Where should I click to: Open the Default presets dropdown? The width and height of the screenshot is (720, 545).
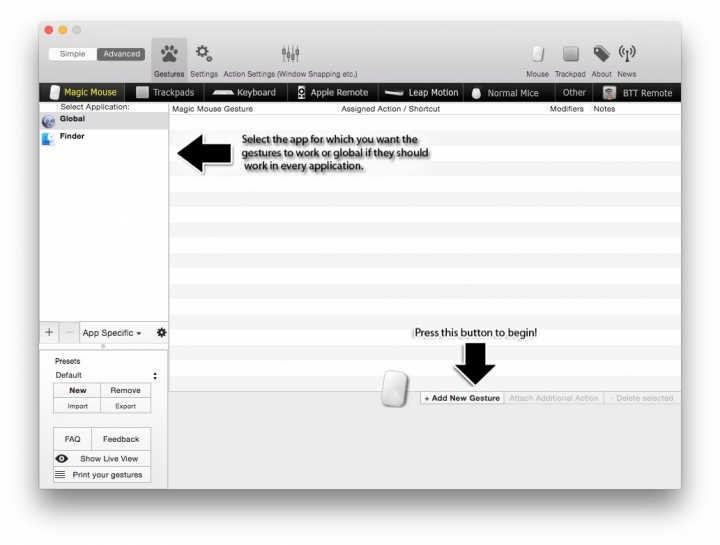tap(106, 375)
